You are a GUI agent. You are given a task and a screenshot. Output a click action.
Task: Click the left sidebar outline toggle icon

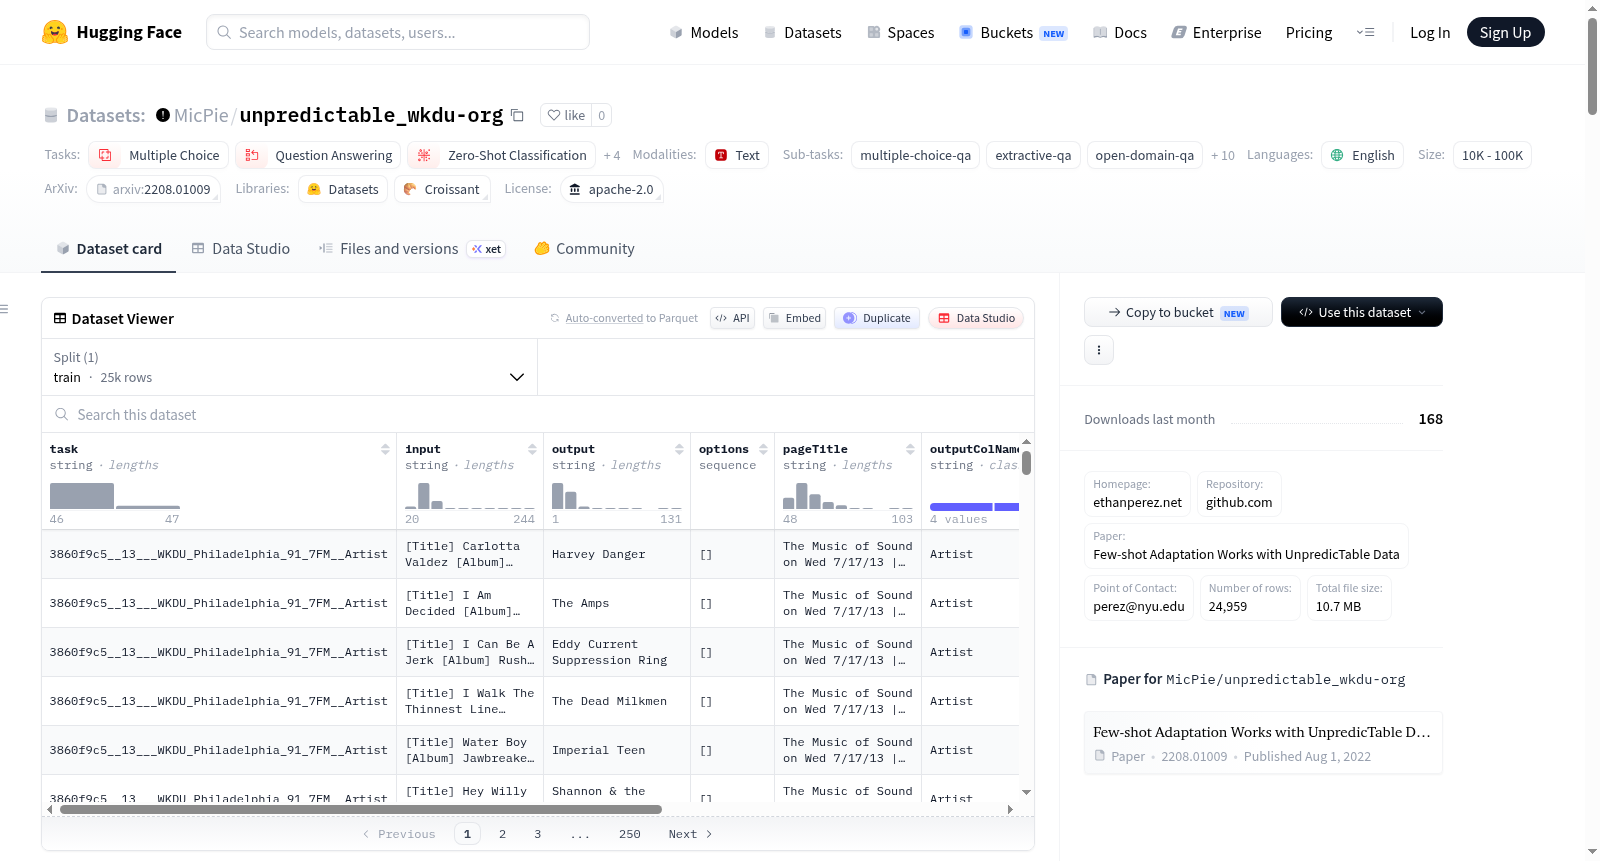(4, 309)
